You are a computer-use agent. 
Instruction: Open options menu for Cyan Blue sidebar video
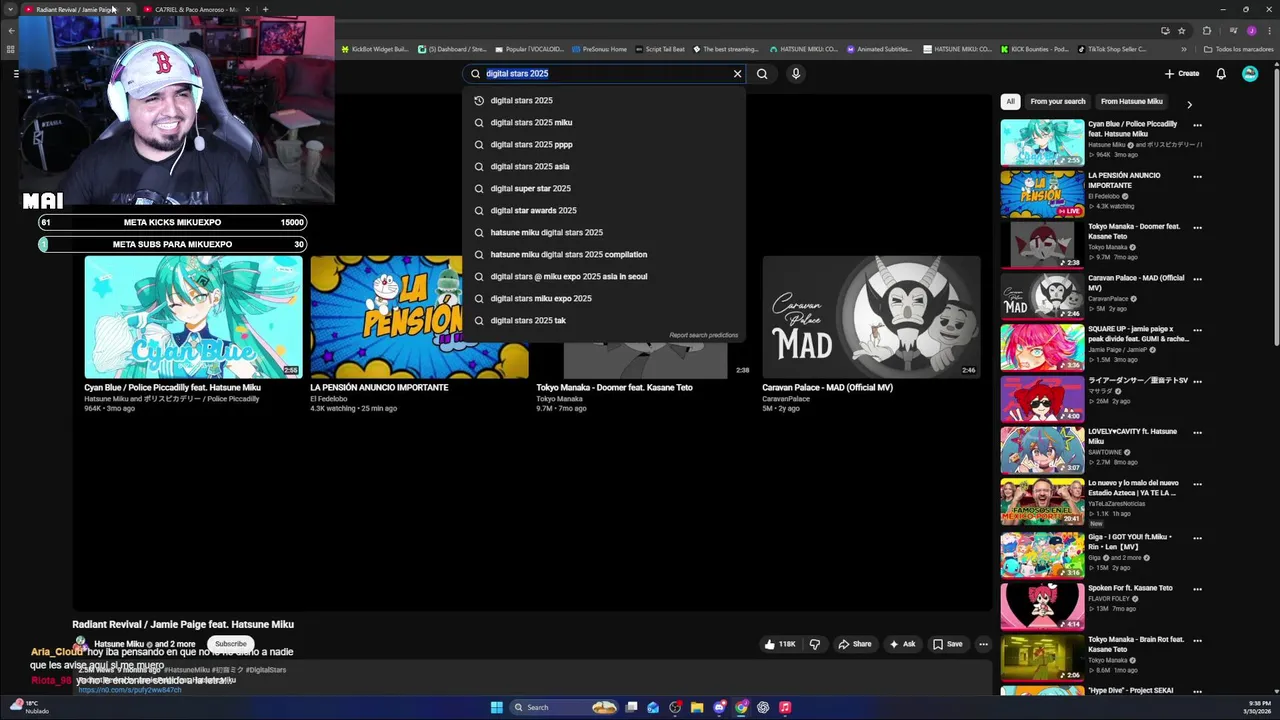[x=1197, y=125]
